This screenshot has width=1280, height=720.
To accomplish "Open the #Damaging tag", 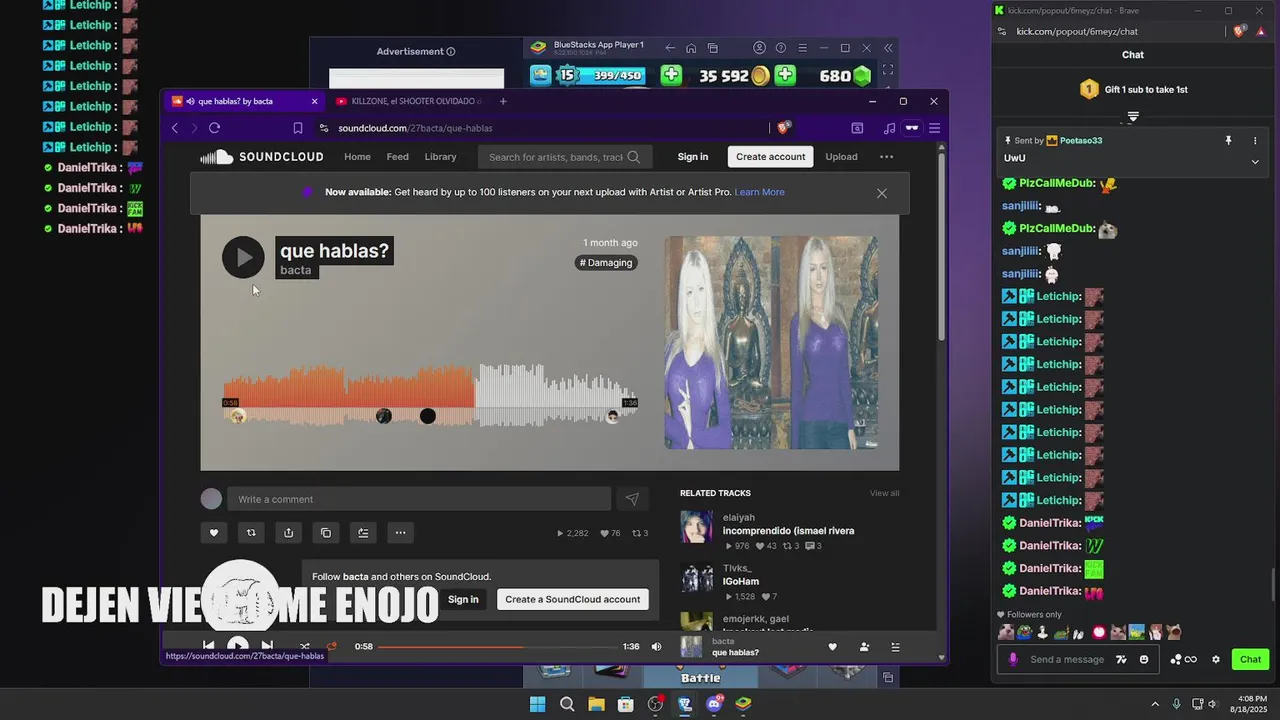I will [607, 263].
